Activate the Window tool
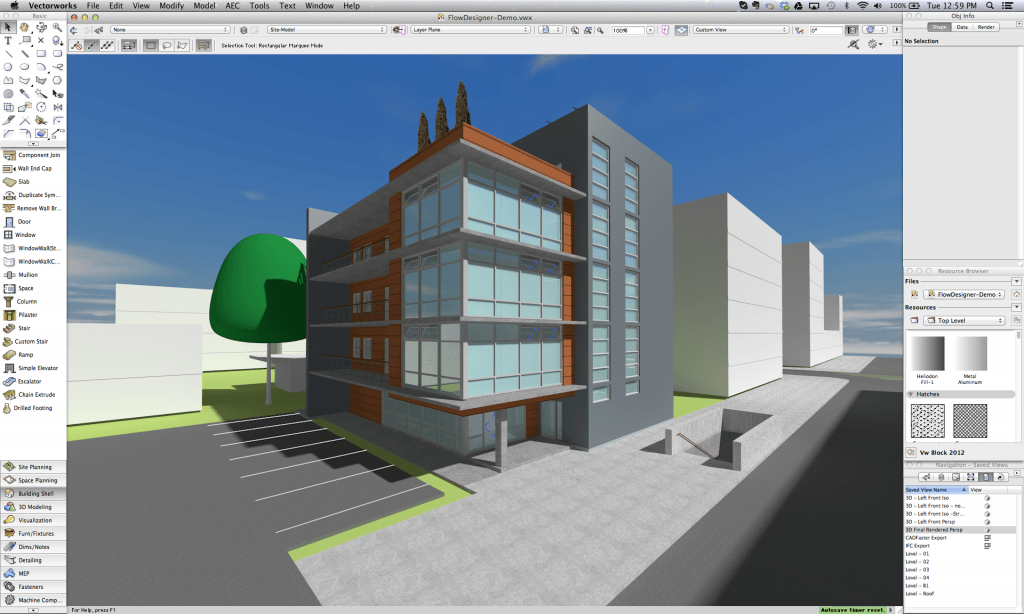Image resolution: width=1024 pixels, height=614 pixels. [25, 234]
